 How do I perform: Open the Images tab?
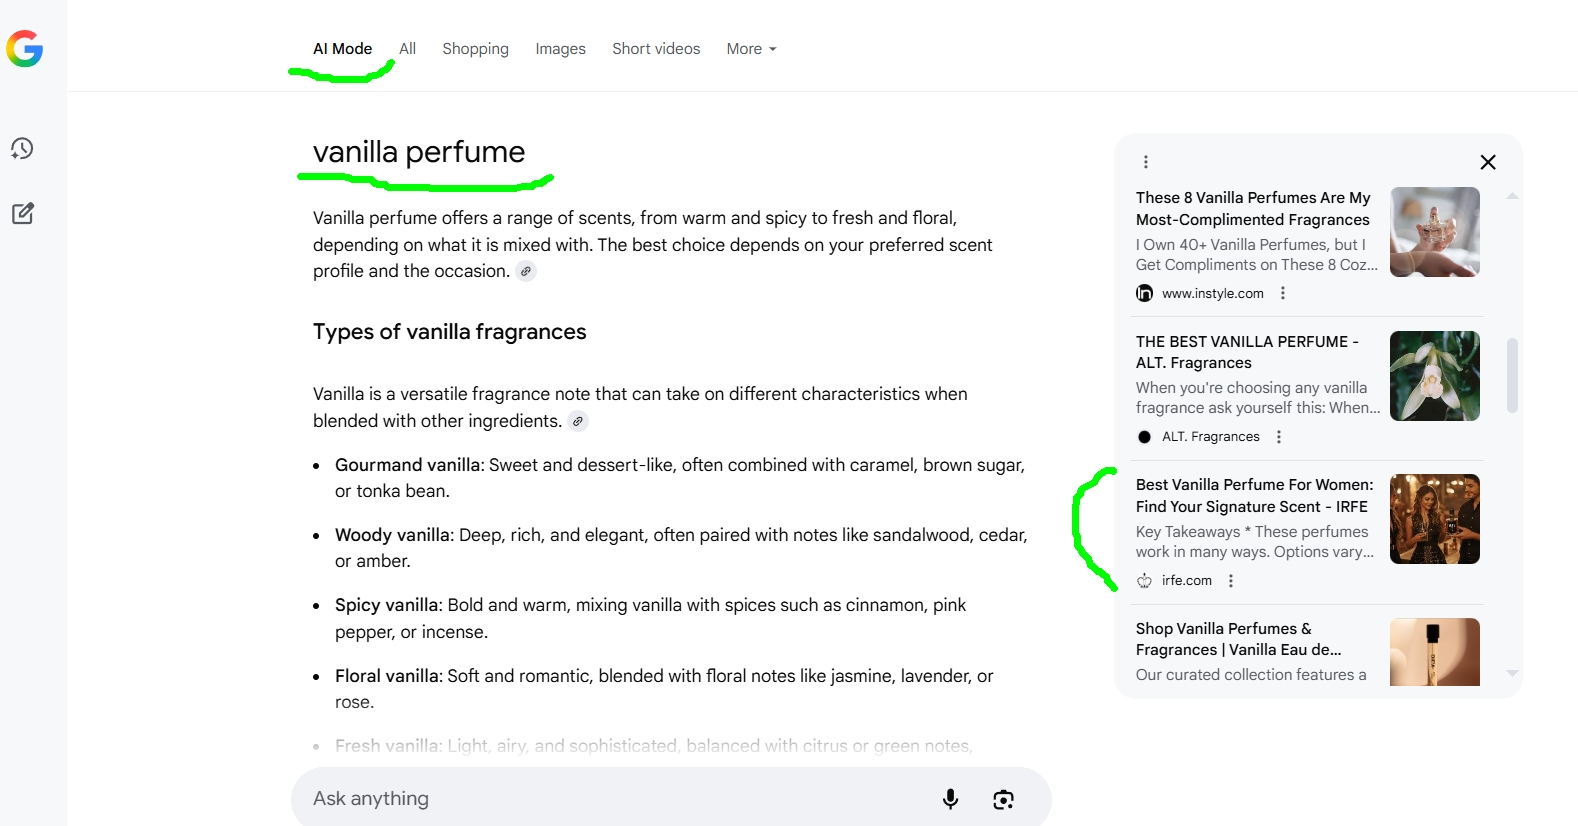tap(560, 49)
